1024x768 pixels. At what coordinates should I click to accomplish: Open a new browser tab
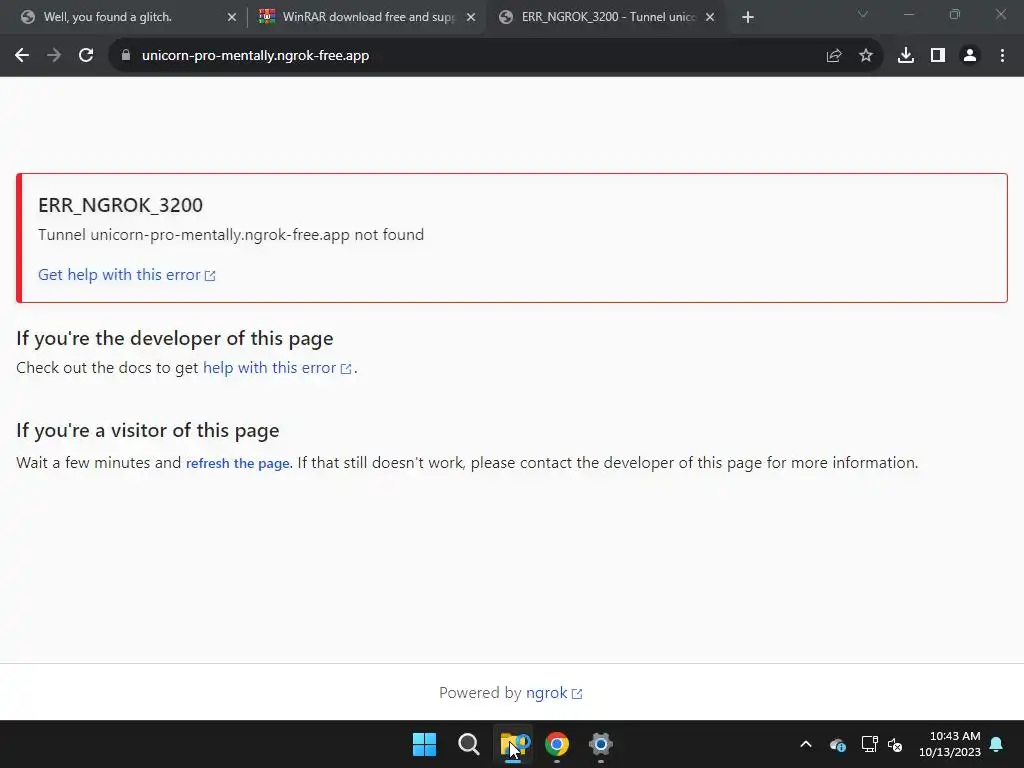tap(748, 18)
